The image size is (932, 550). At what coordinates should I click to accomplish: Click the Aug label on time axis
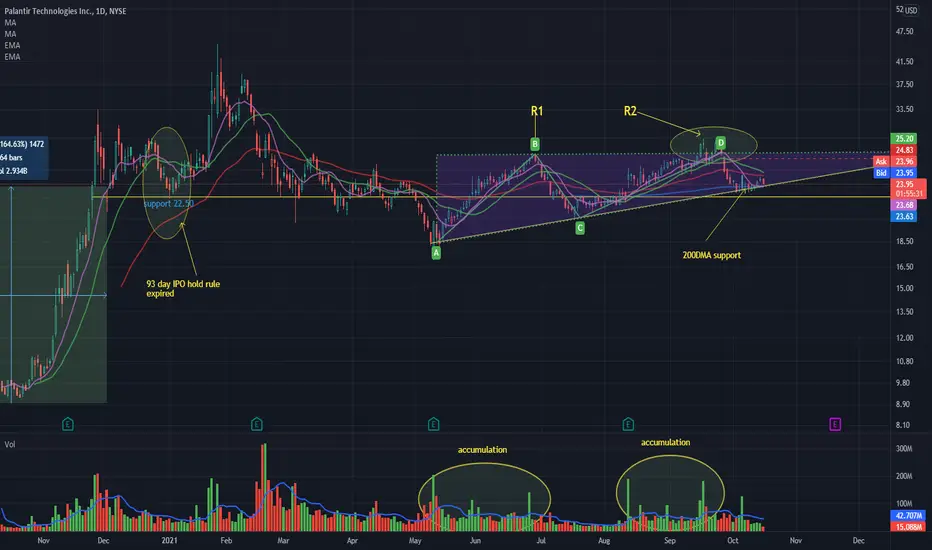[x=604, y=540]
